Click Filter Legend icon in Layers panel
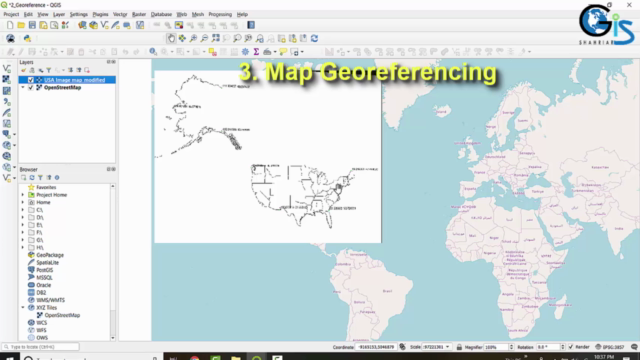The image size is (640, 360). (x=49, y=70)
